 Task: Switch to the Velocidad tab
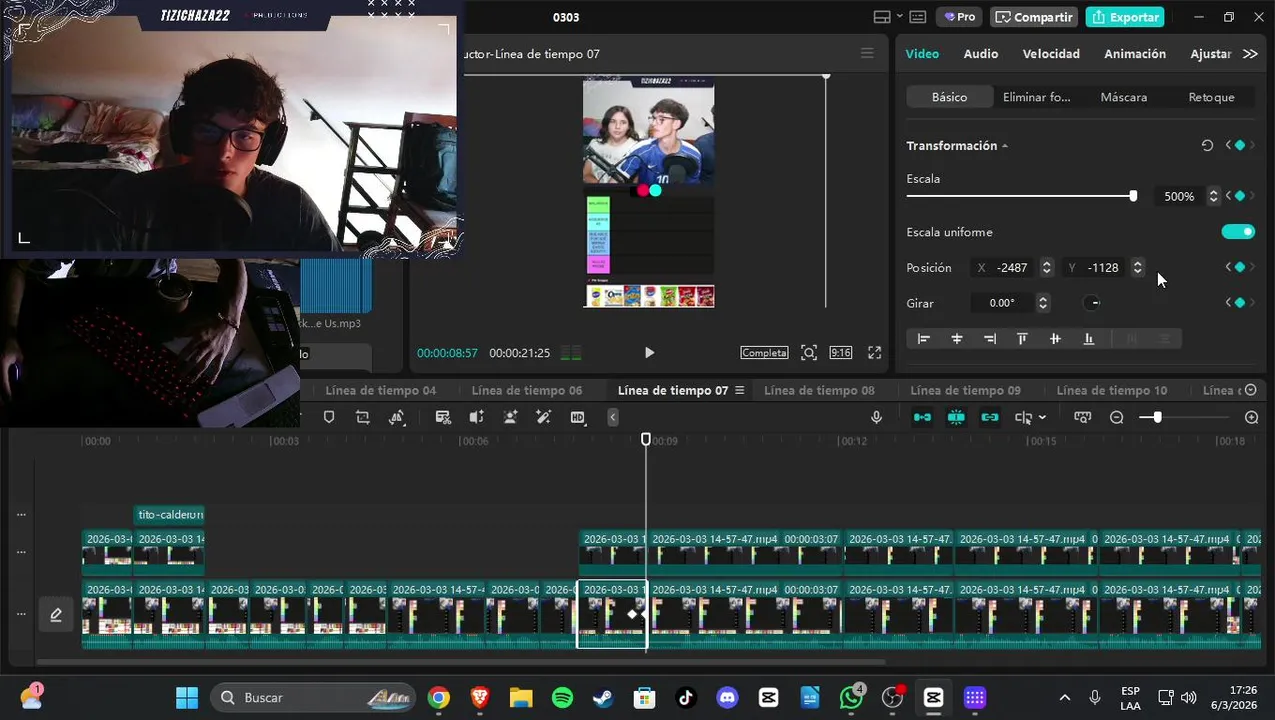coord(1051,54)
